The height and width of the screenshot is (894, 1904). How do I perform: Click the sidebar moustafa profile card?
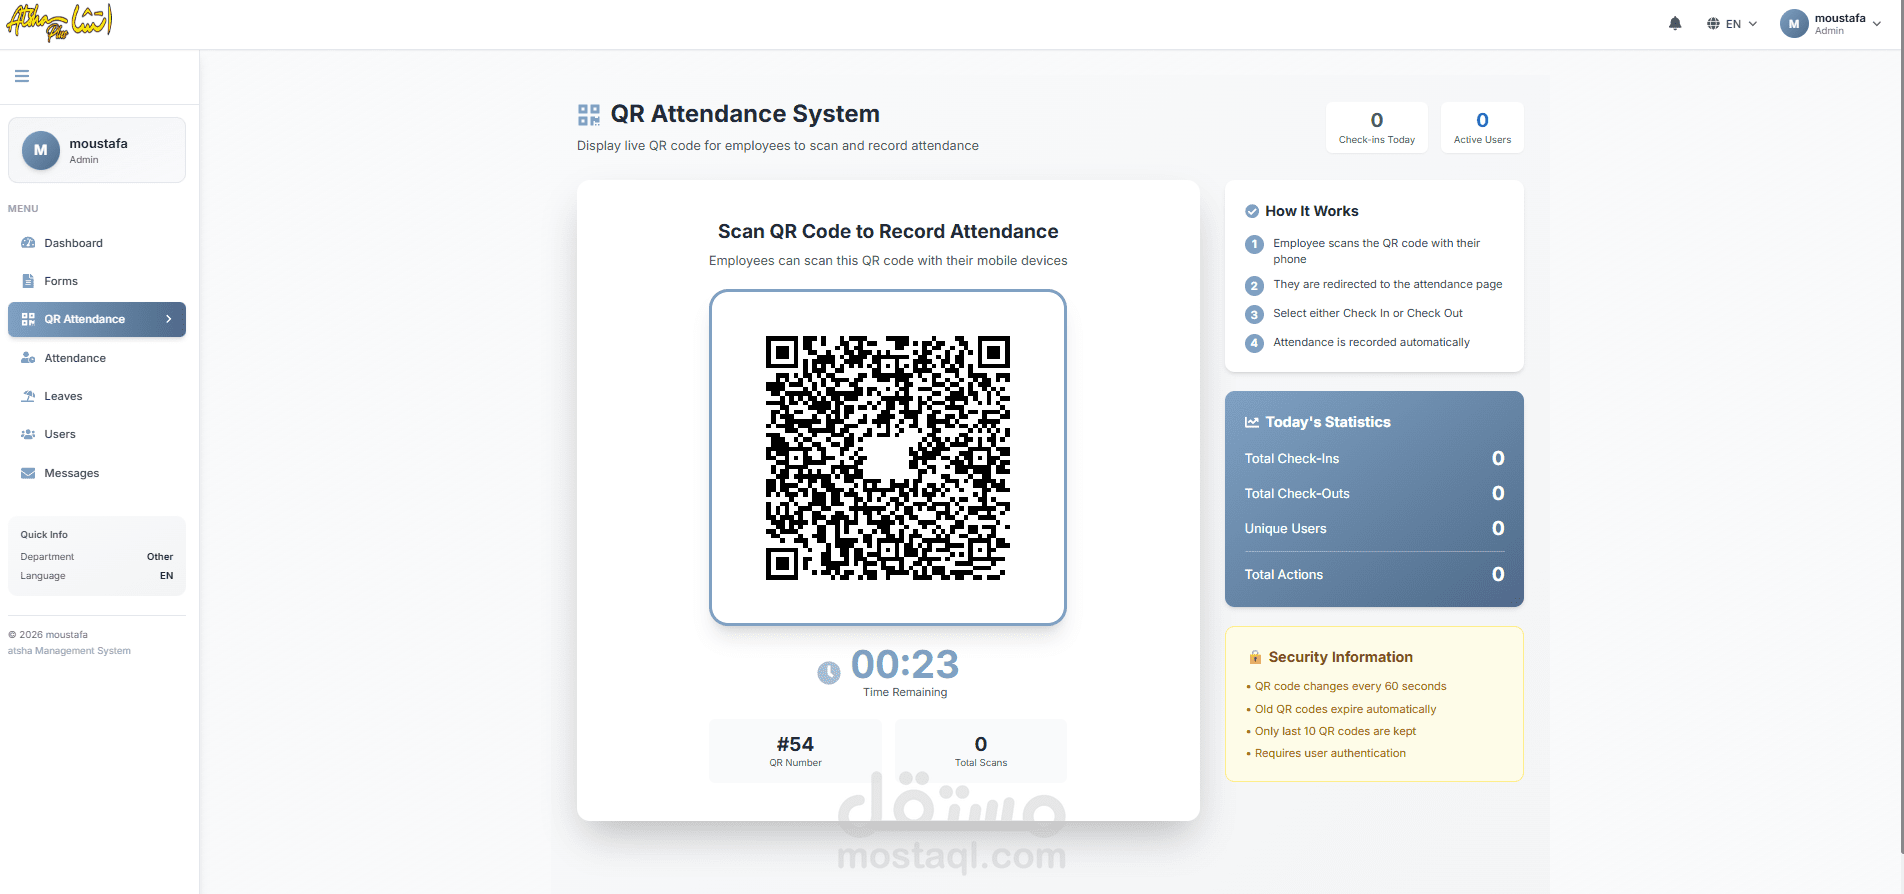(x=97, y=150)
